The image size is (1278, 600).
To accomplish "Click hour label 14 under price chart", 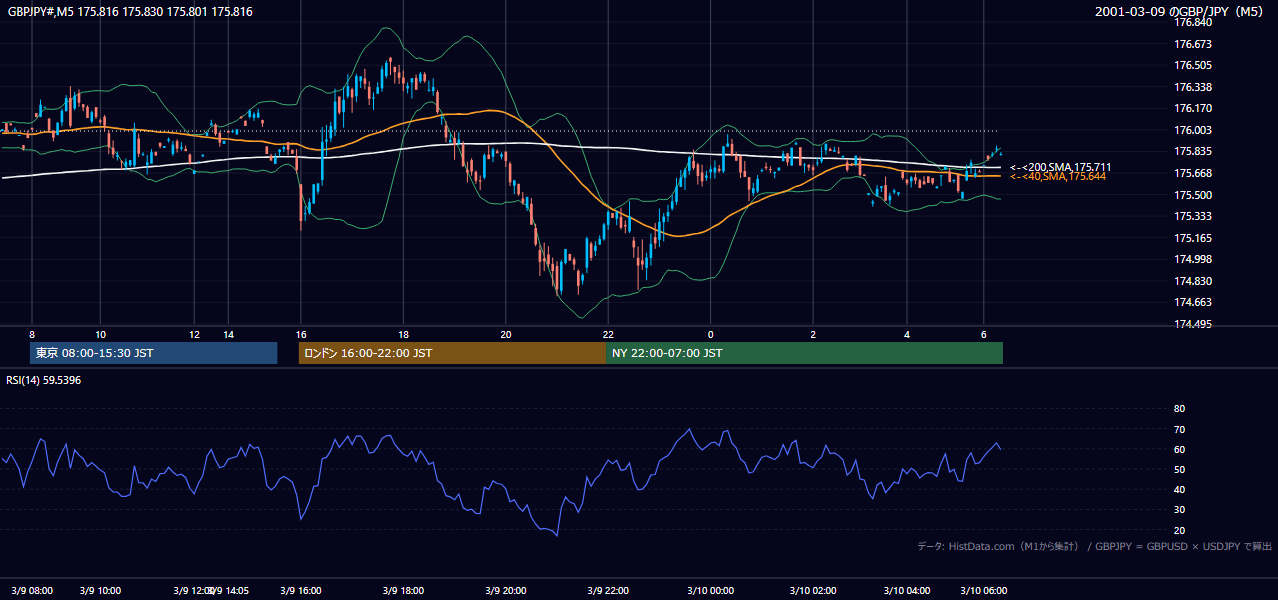I will pyautogui.click(x=229, y=334).
